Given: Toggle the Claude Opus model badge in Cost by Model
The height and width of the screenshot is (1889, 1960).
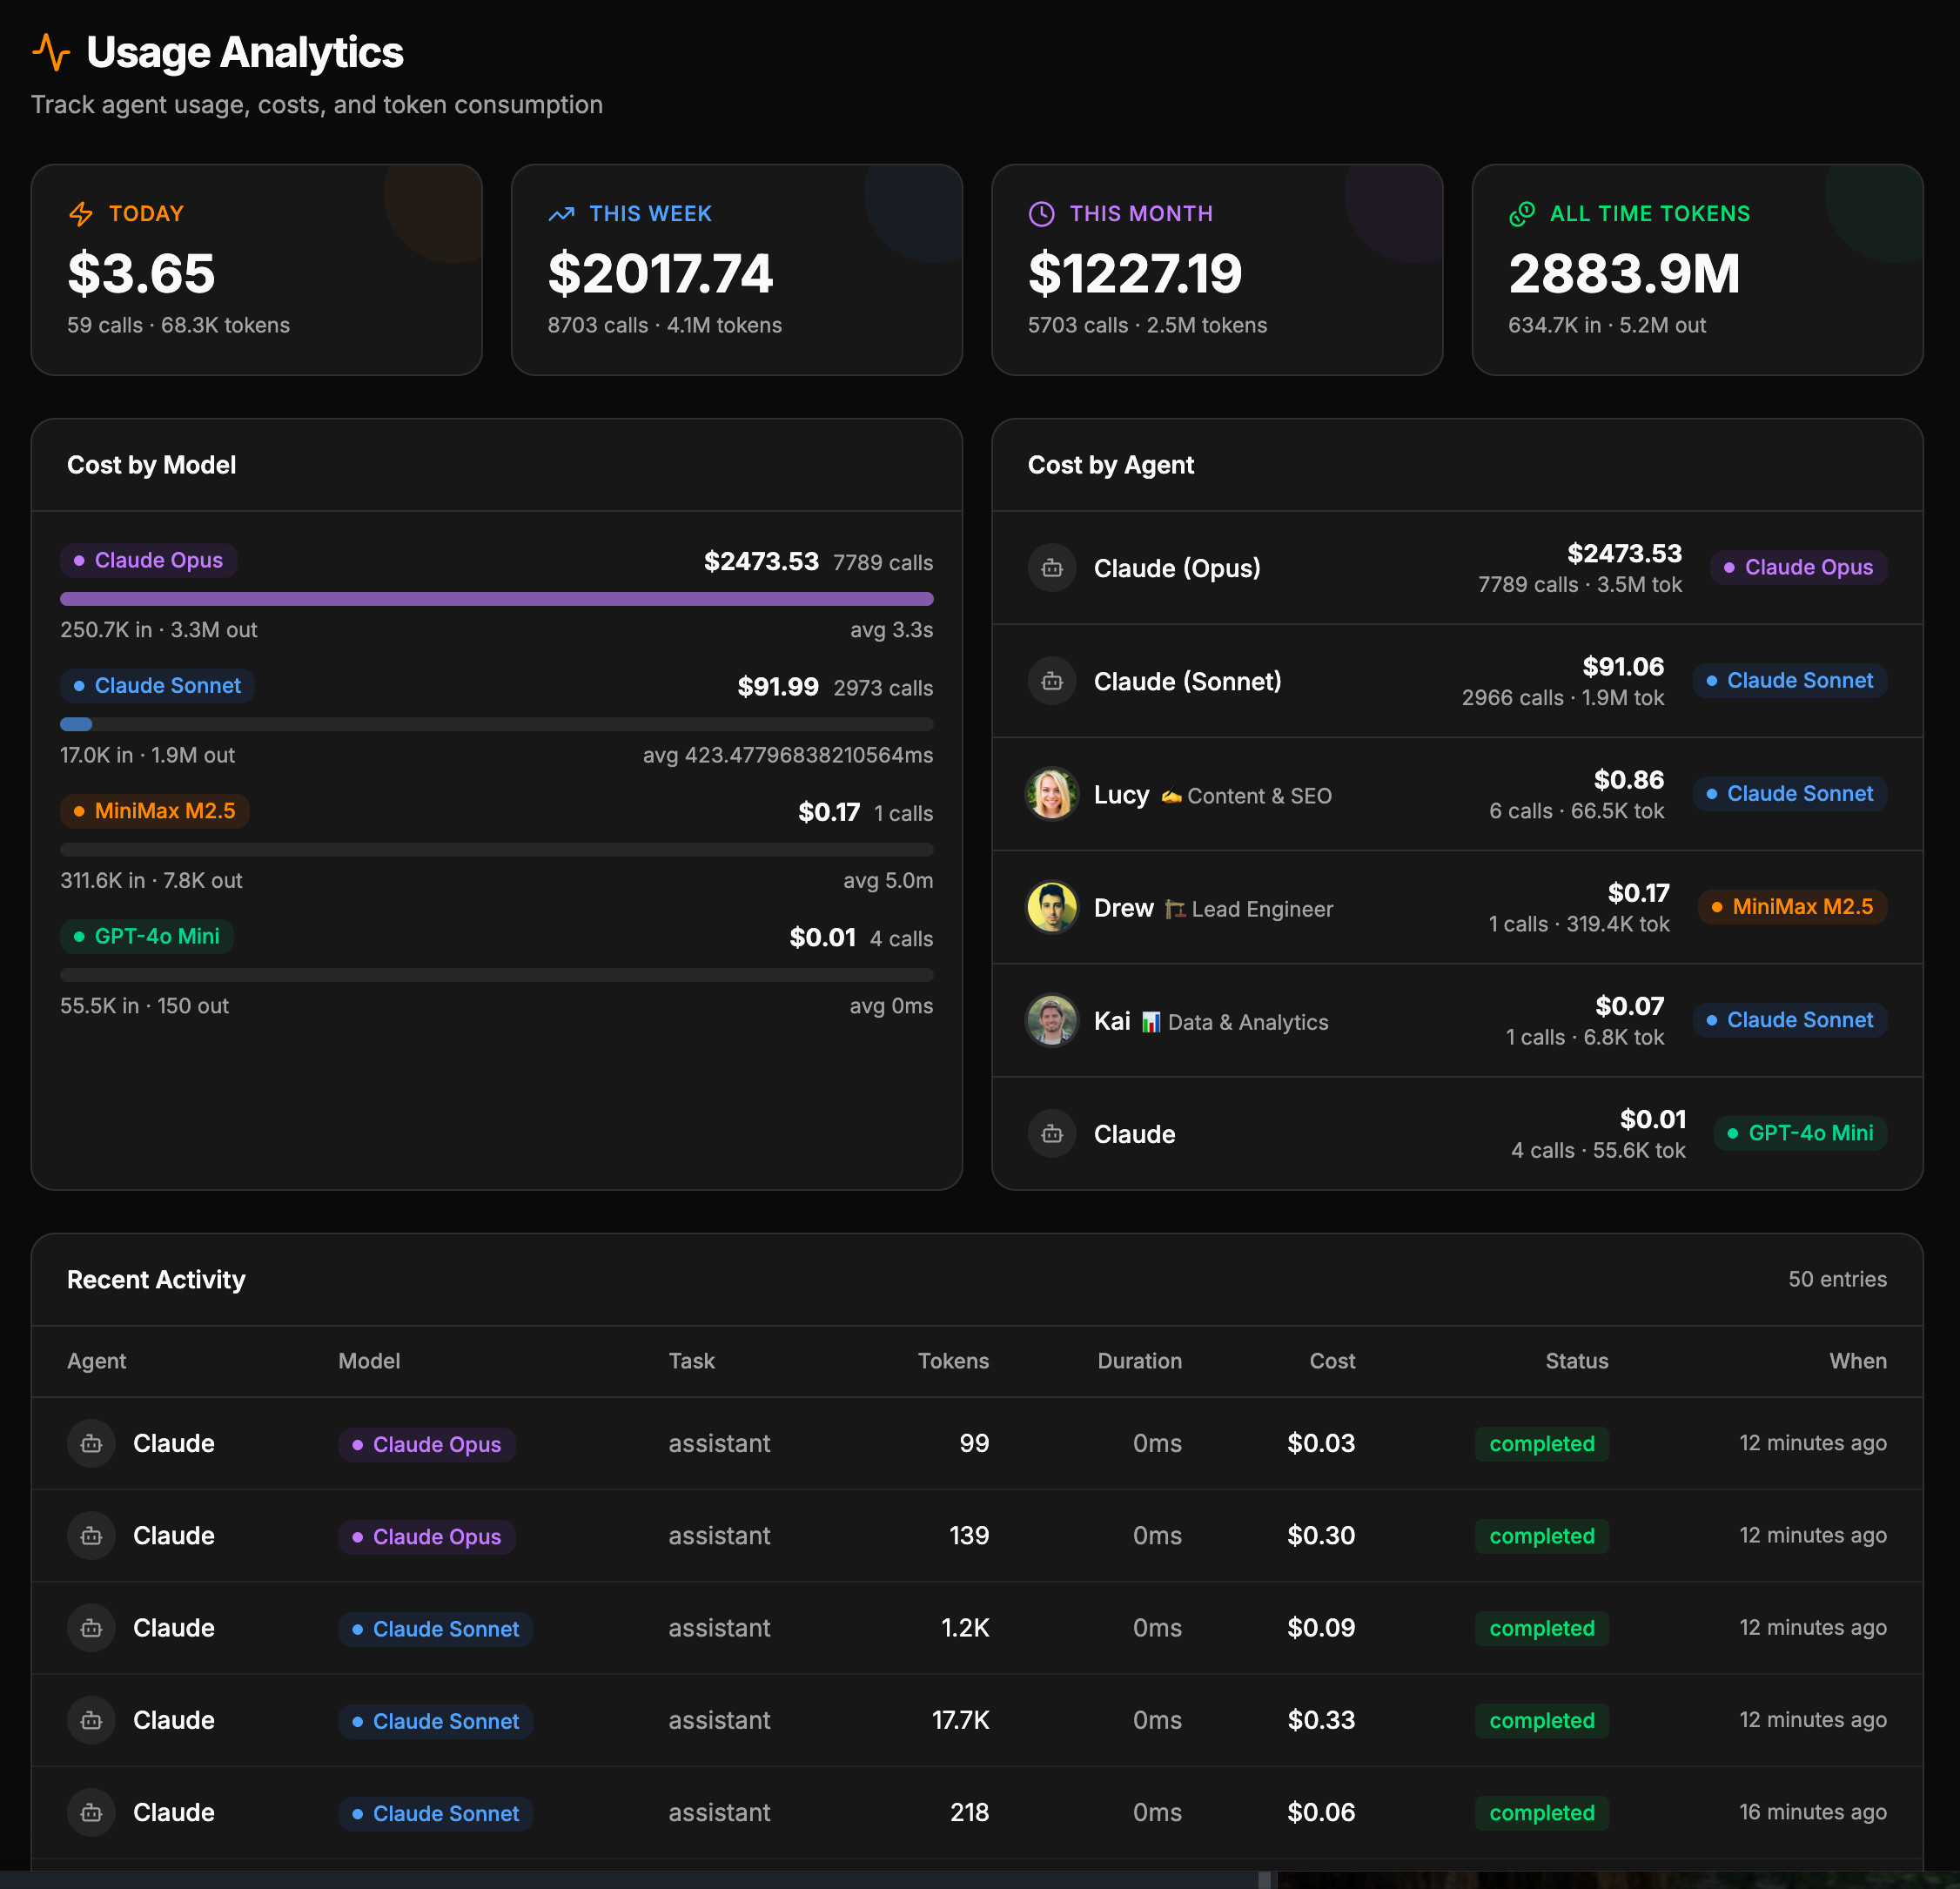Looking at the screenshot, I should [x=148, y=560].
